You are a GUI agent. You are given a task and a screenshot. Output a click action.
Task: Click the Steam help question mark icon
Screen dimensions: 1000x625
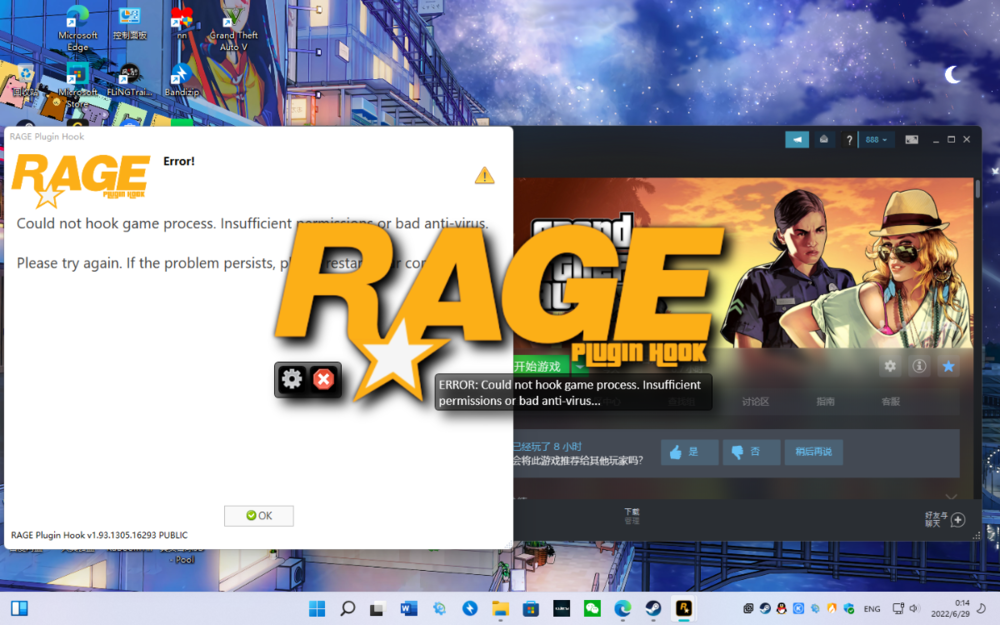[849, 140]
